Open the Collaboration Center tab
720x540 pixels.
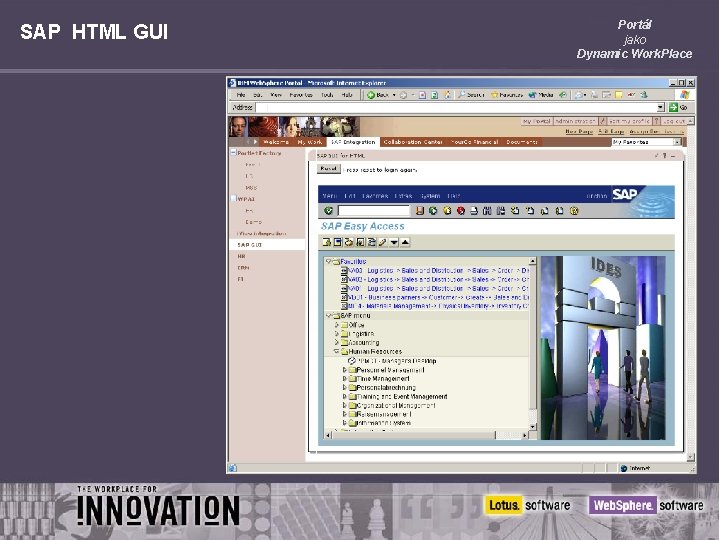point(413,142)
